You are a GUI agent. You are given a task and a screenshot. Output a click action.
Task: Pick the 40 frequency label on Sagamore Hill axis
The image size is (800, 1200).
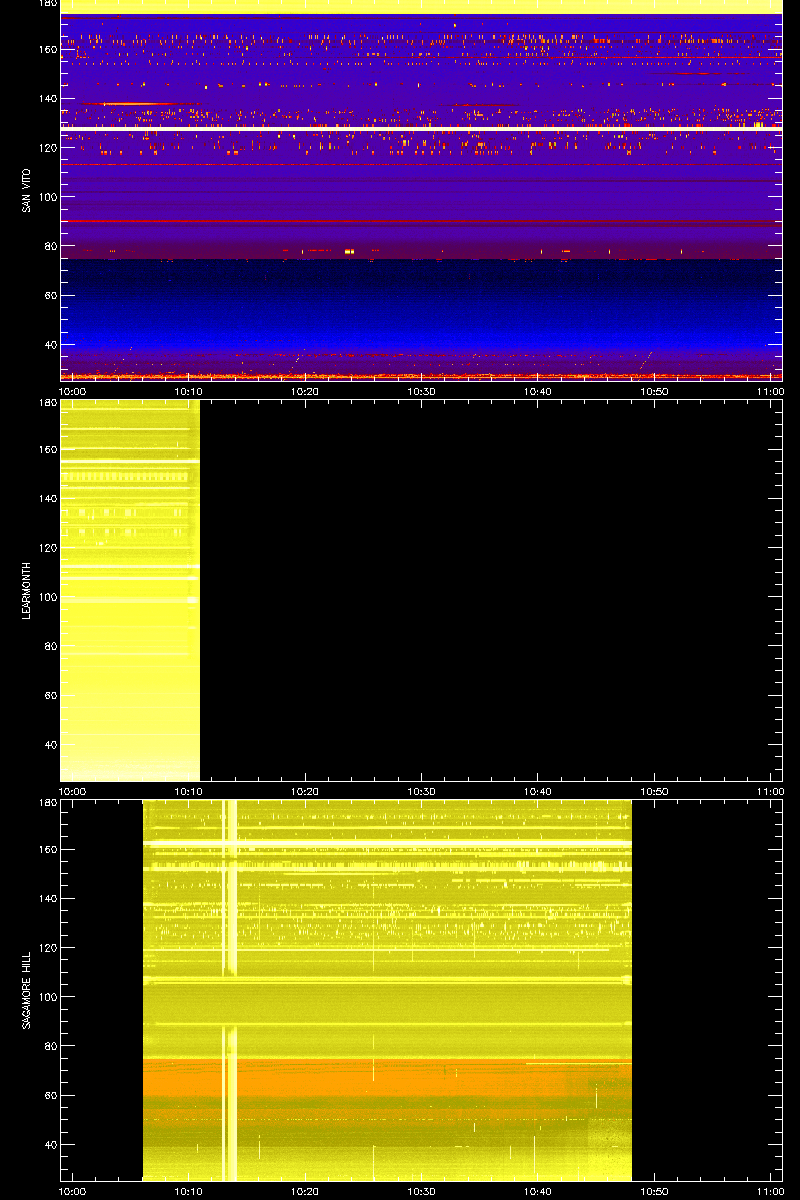(x=50, y=1145)
